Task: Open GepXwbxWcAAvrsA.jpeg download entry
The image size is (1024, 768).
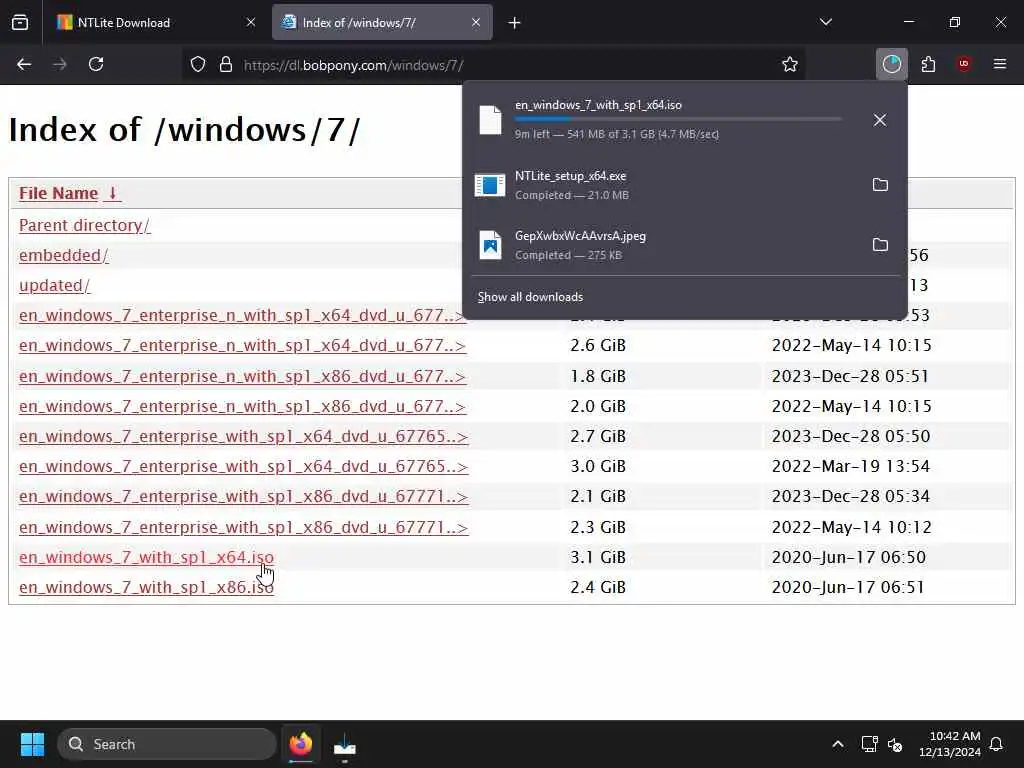Action: click(x=666, y=245)
